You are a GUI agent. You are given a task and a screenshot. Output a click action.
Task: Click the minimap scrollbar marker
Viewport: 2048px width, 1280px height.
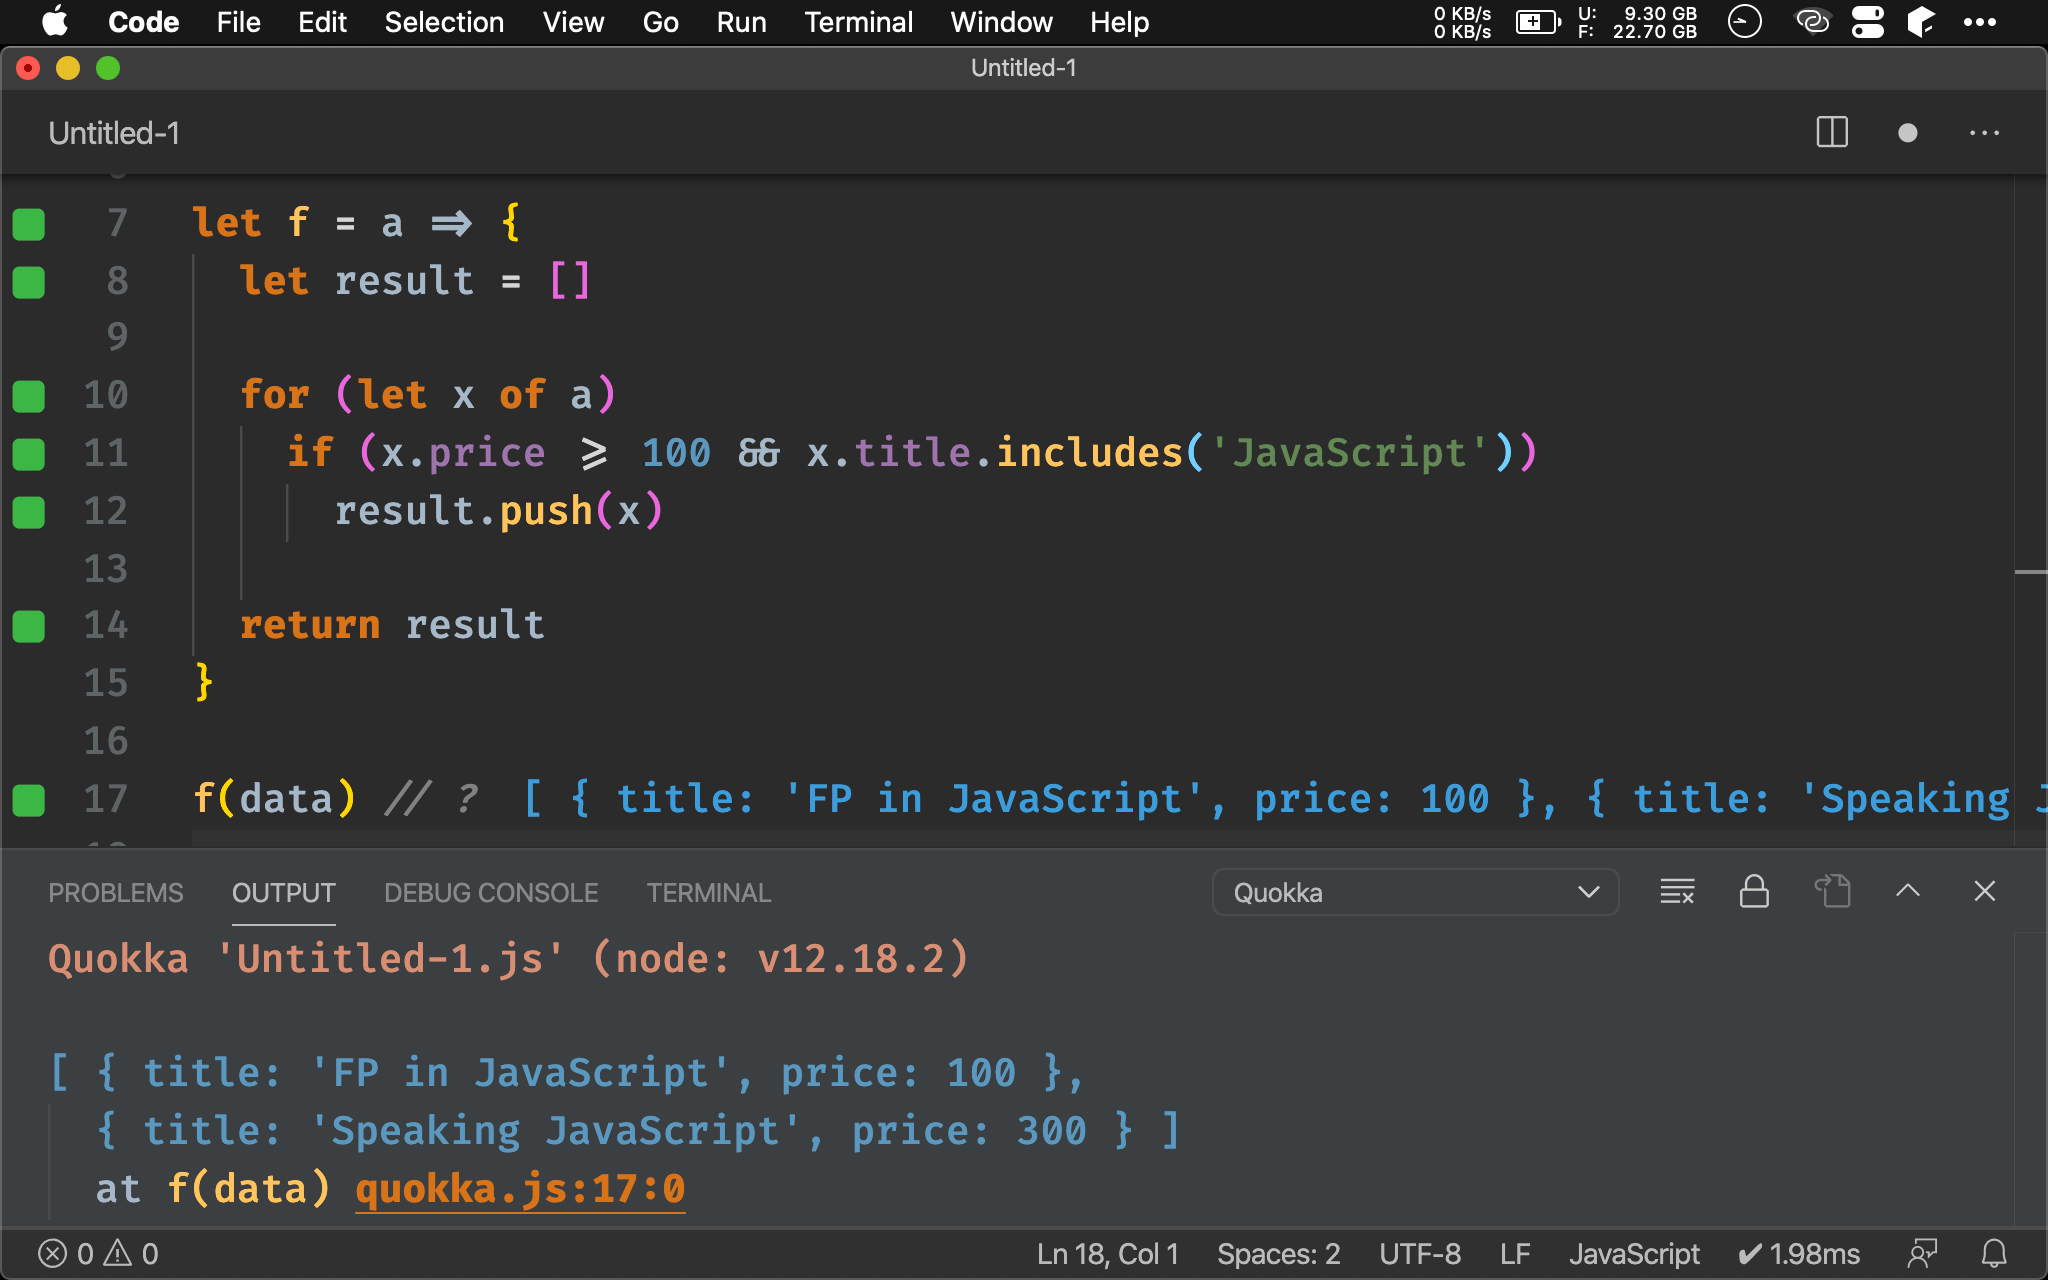click(x=2030, y=572)
